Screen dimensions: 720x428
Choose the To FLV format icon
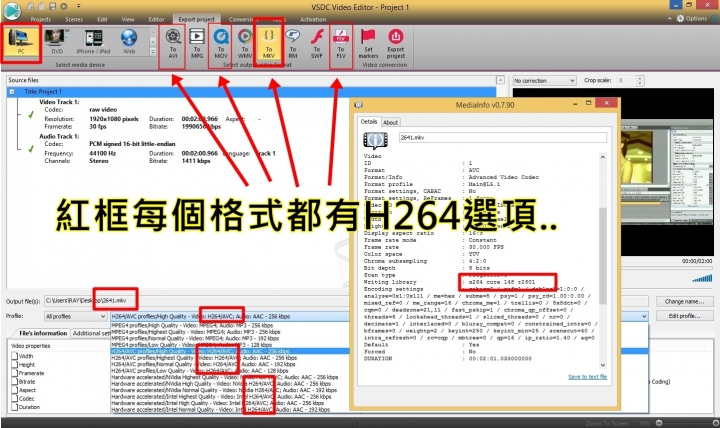(x=341, y=44)
